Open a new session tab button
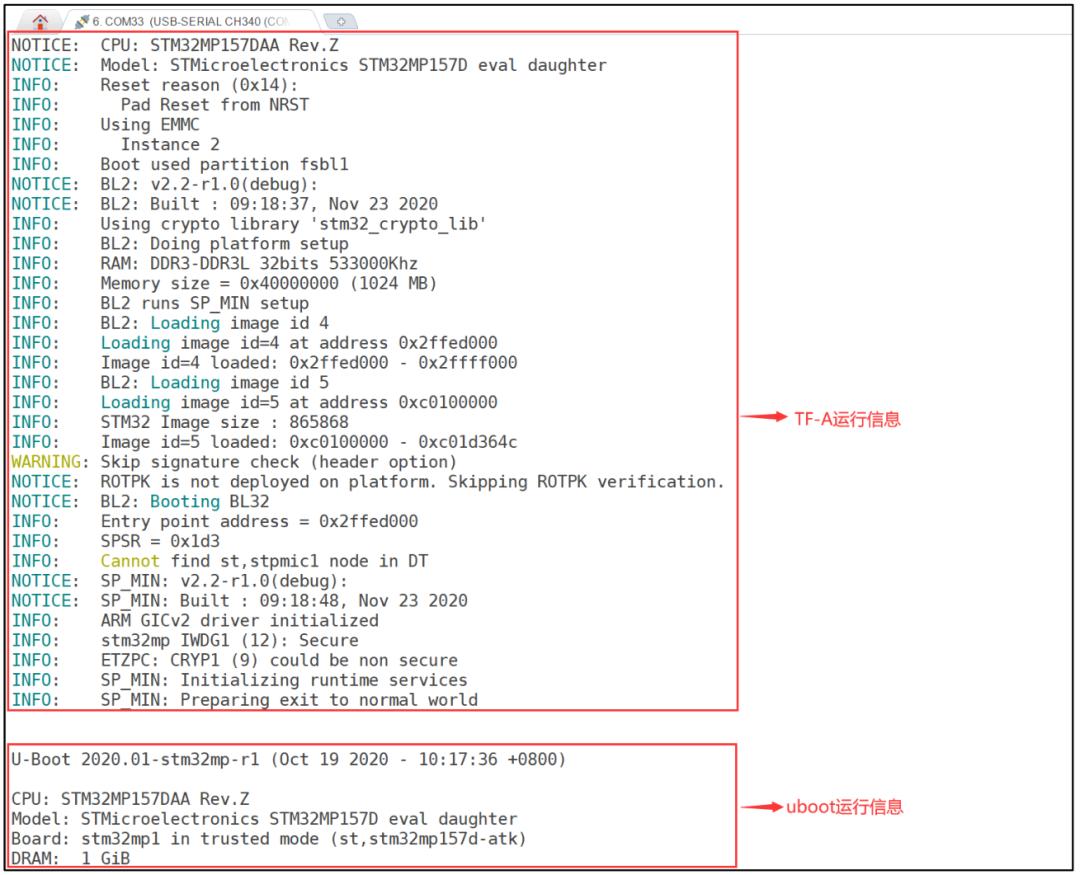This screenshot has width=1080, height=875. pos(341,21)
